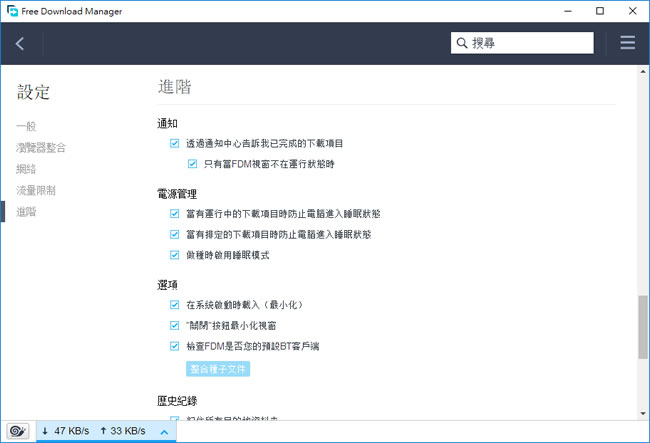Expand speed panel with up chevron
Image resolution: width=650 pixels, height=443 pixels.
[164, 432]
